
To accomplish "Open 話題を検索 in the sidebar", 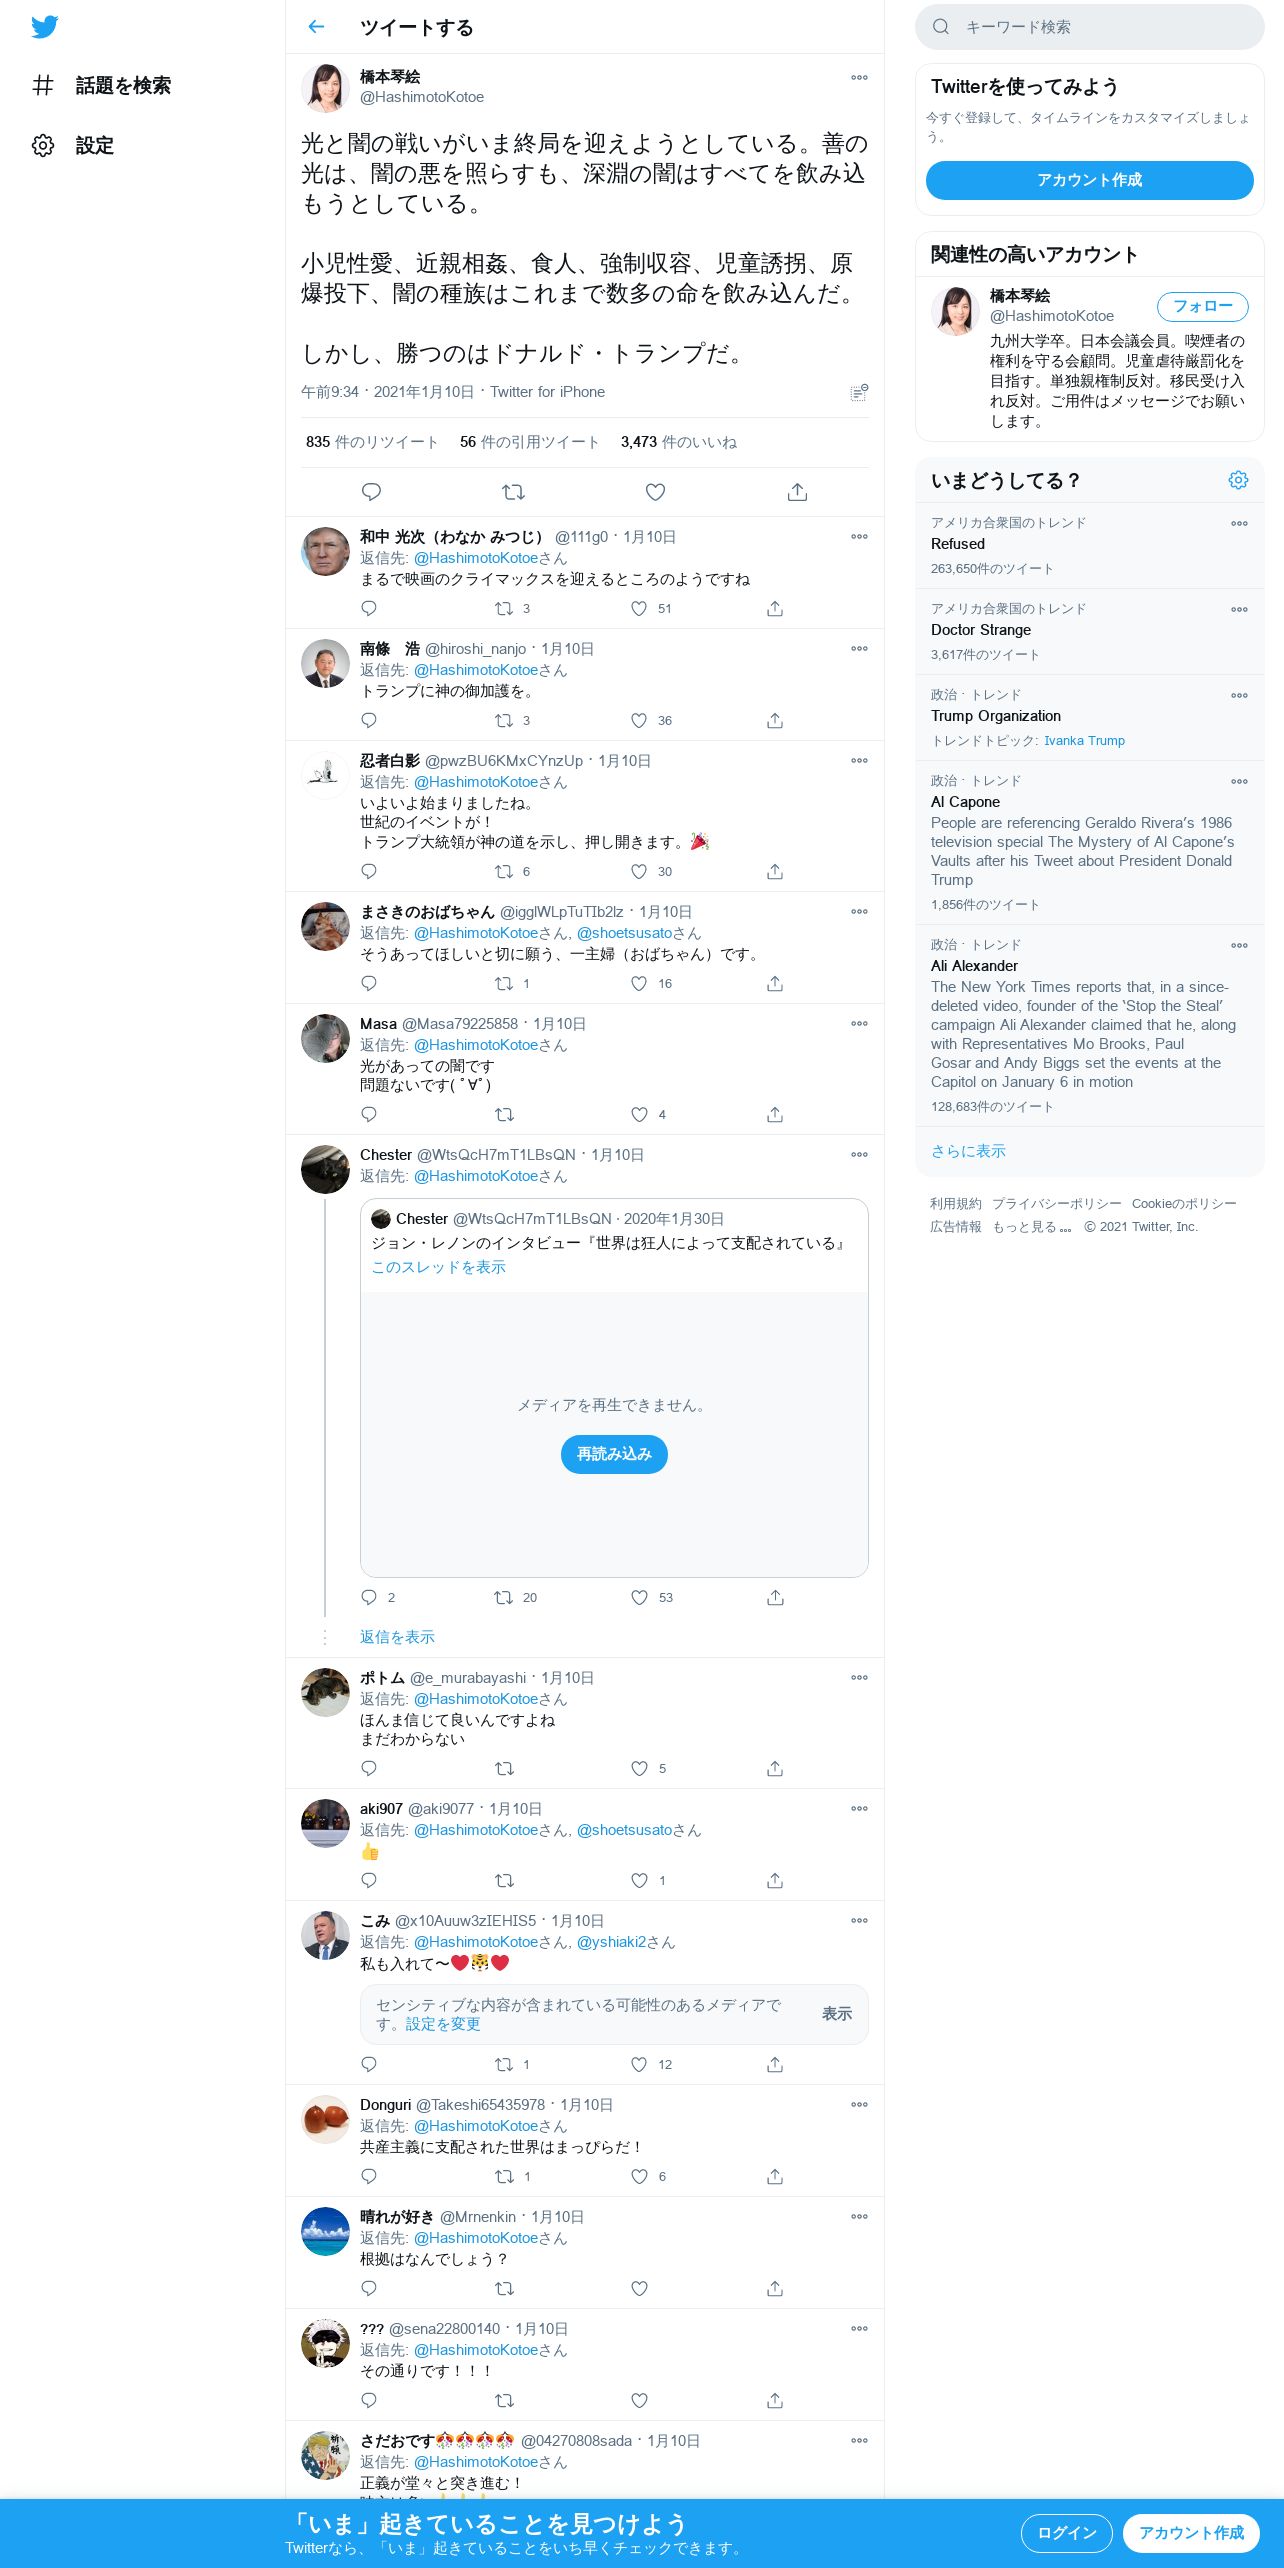I will pyautogui.click(x=101, y=85).
